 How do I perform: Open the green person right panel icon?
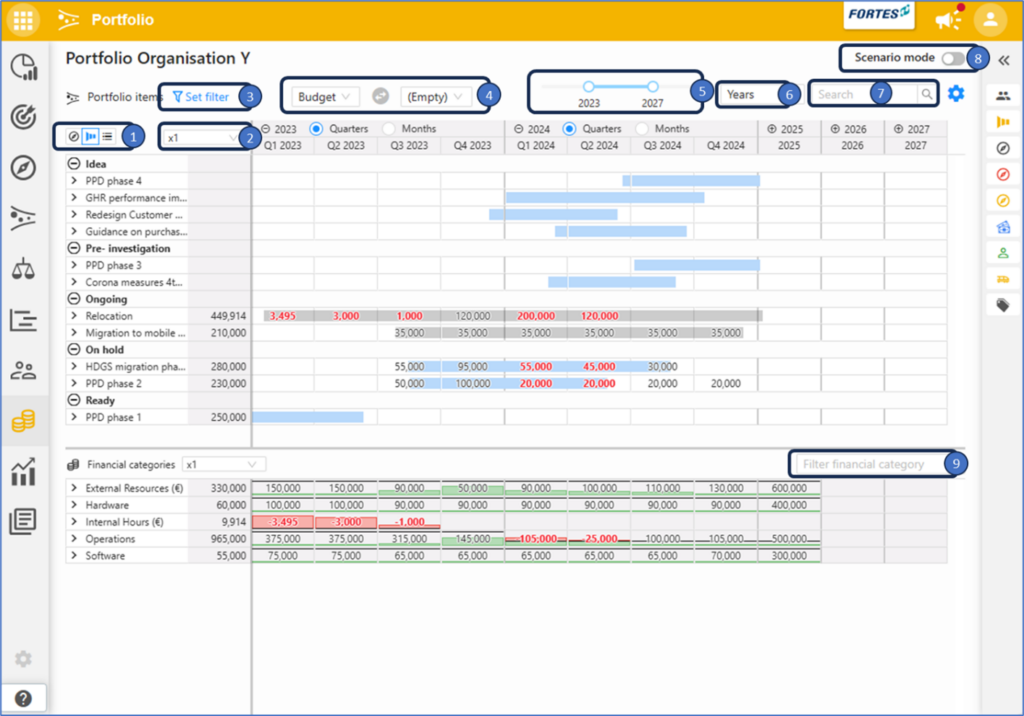(x=1003, y=253)
